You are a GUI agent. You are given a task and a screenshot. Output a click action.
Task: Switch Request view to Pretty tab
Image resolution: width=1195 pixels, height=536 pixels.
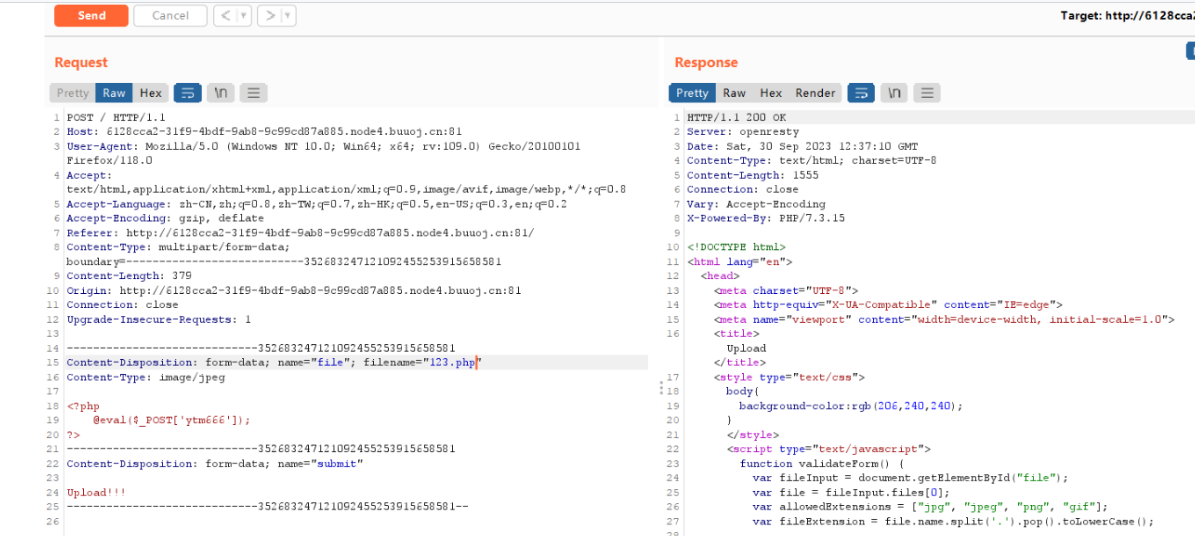pos(73,93)
